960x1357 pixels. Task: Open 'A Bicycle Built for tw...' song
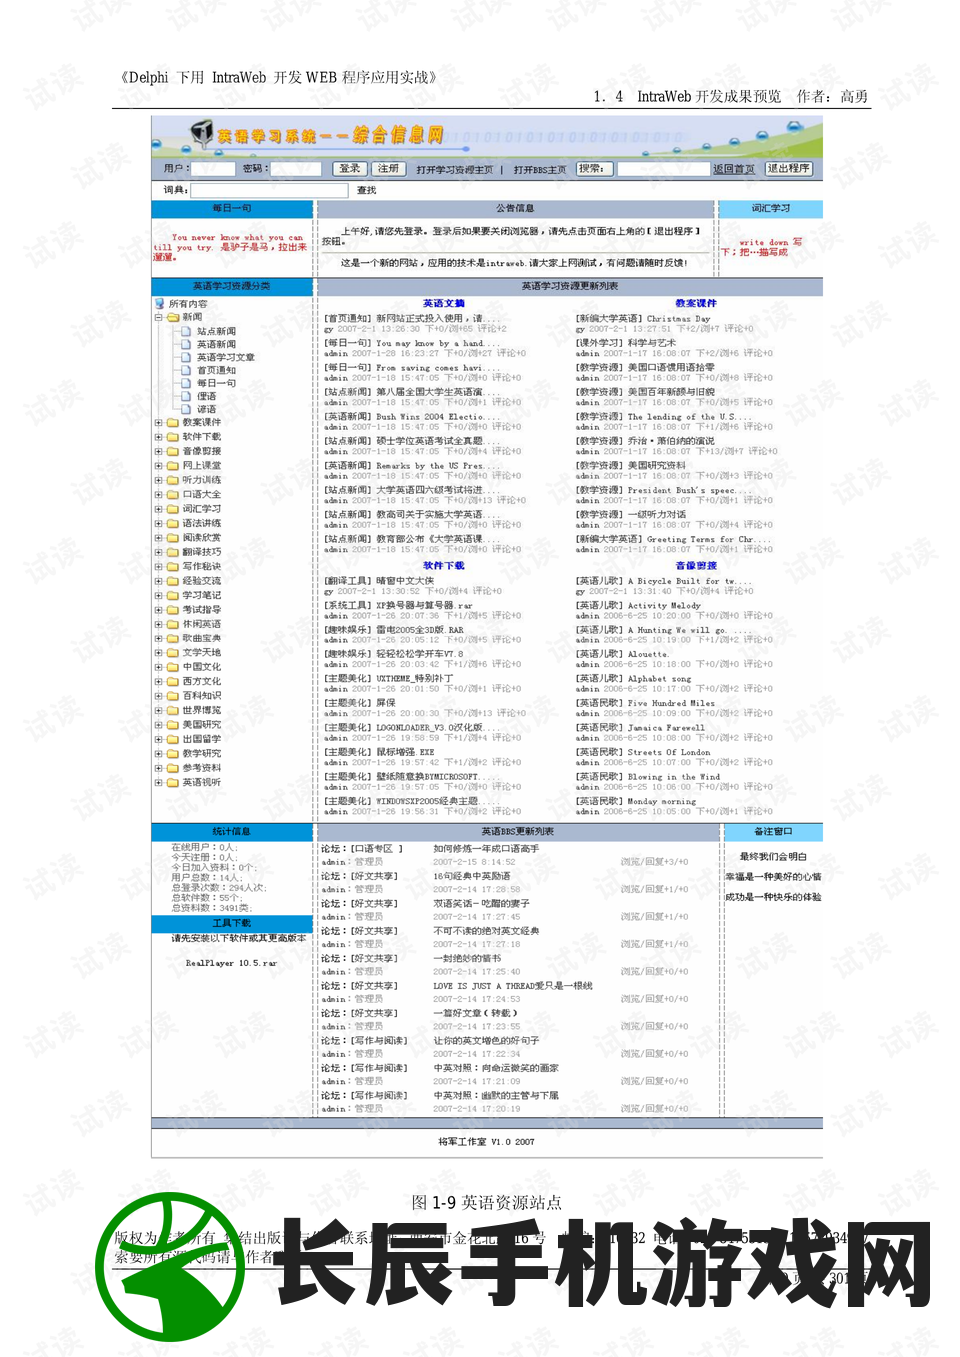point(689,581)
